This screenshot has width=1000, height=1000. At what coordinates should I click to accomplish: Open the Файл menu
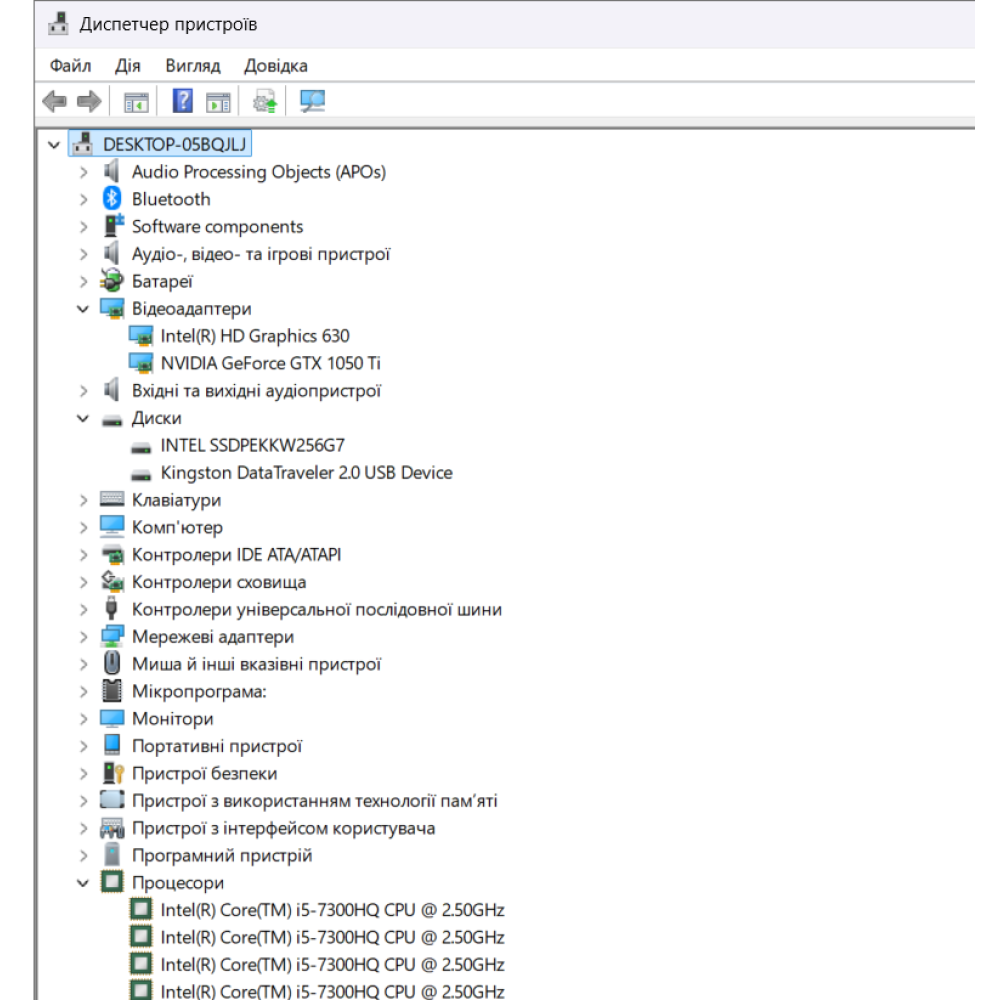[70, 66]
